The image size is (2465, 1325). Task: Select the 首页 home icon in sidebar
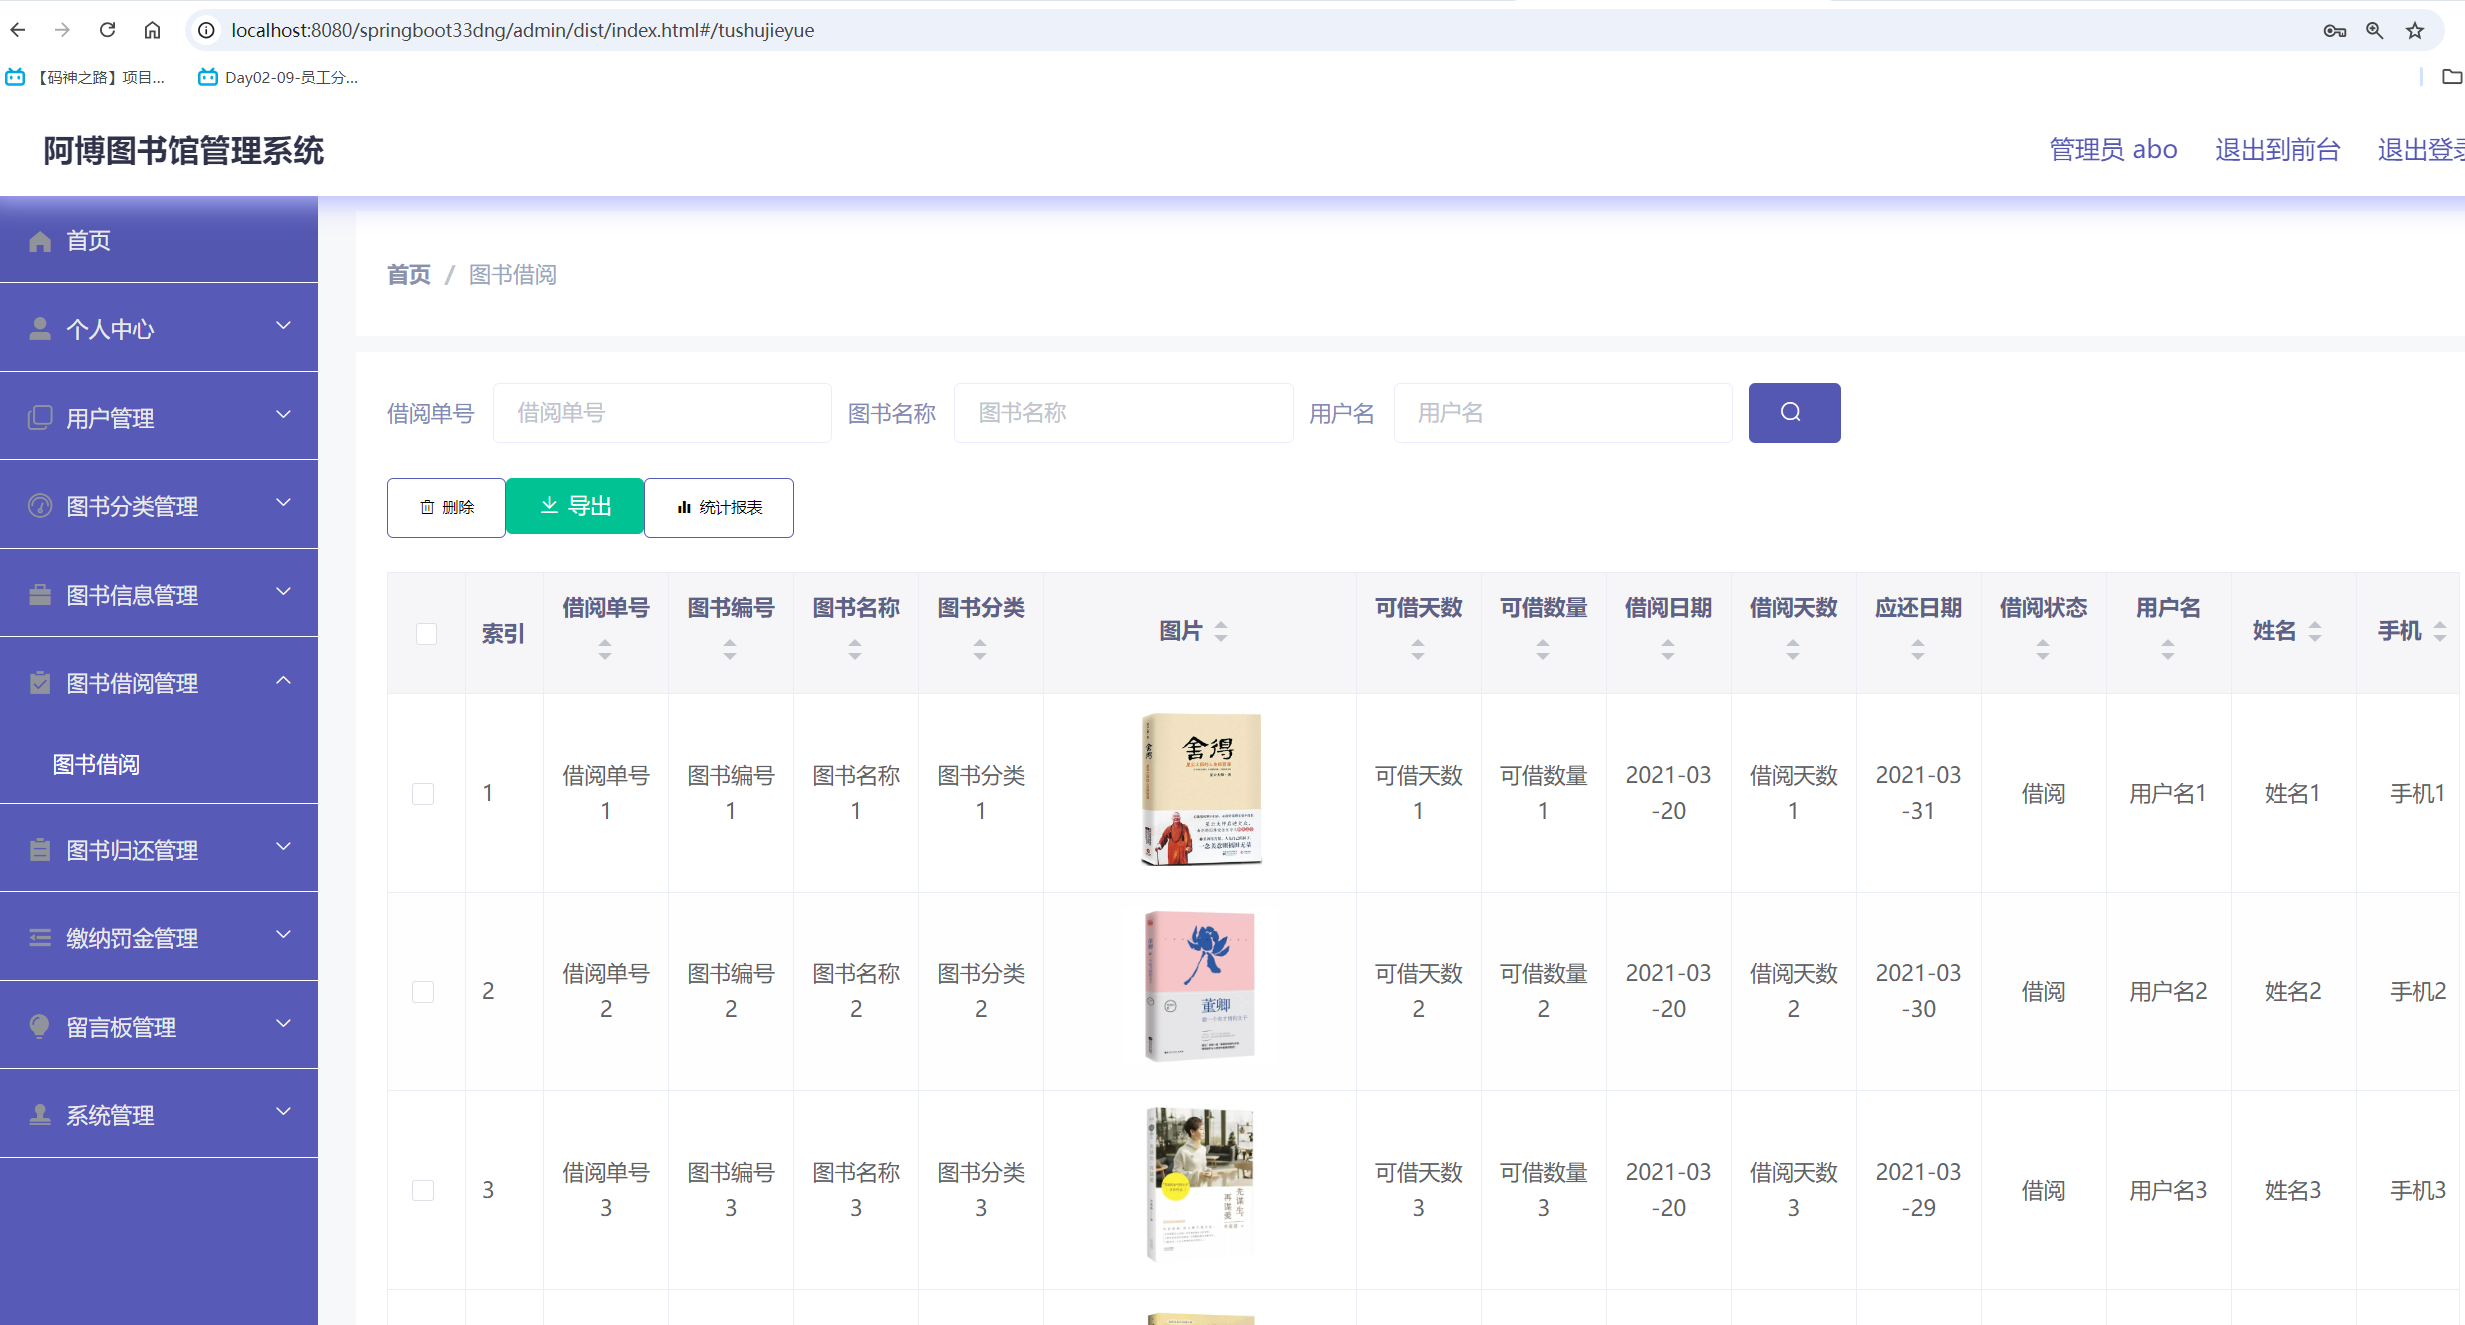(x=40, y=240)
